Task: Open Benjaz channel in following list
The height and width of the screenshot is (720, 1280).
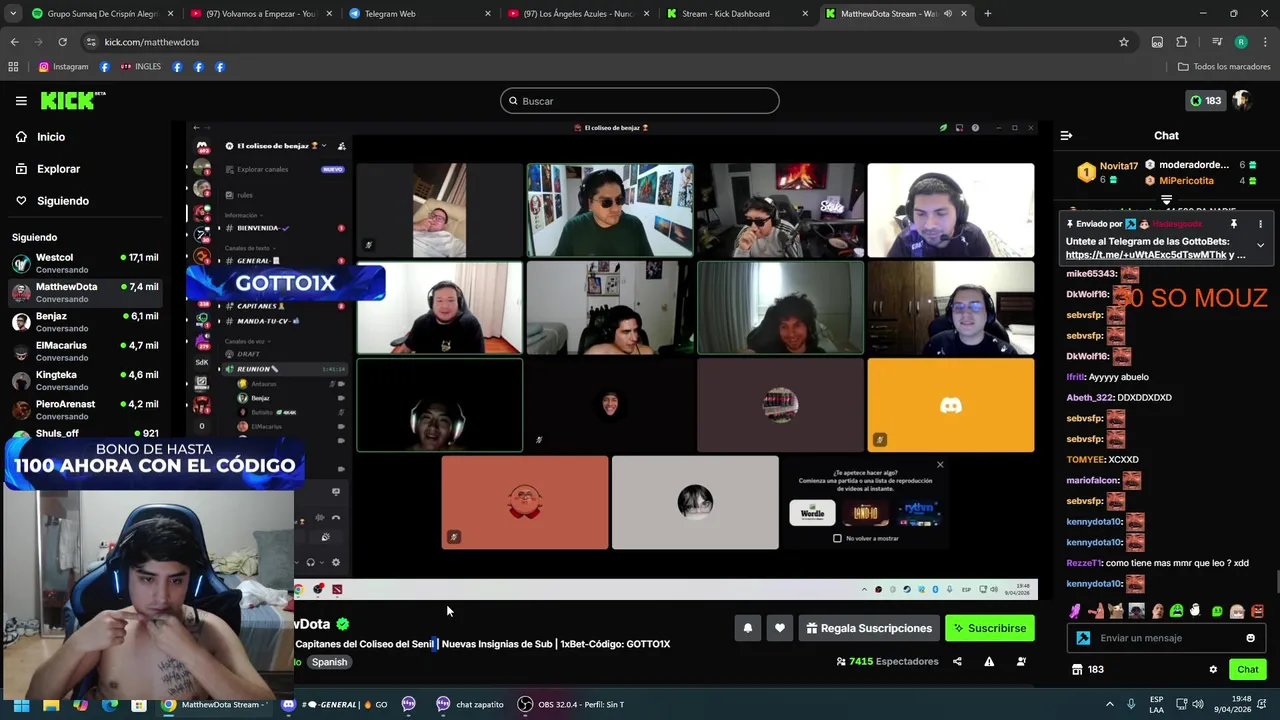Action: coord(85,322)
